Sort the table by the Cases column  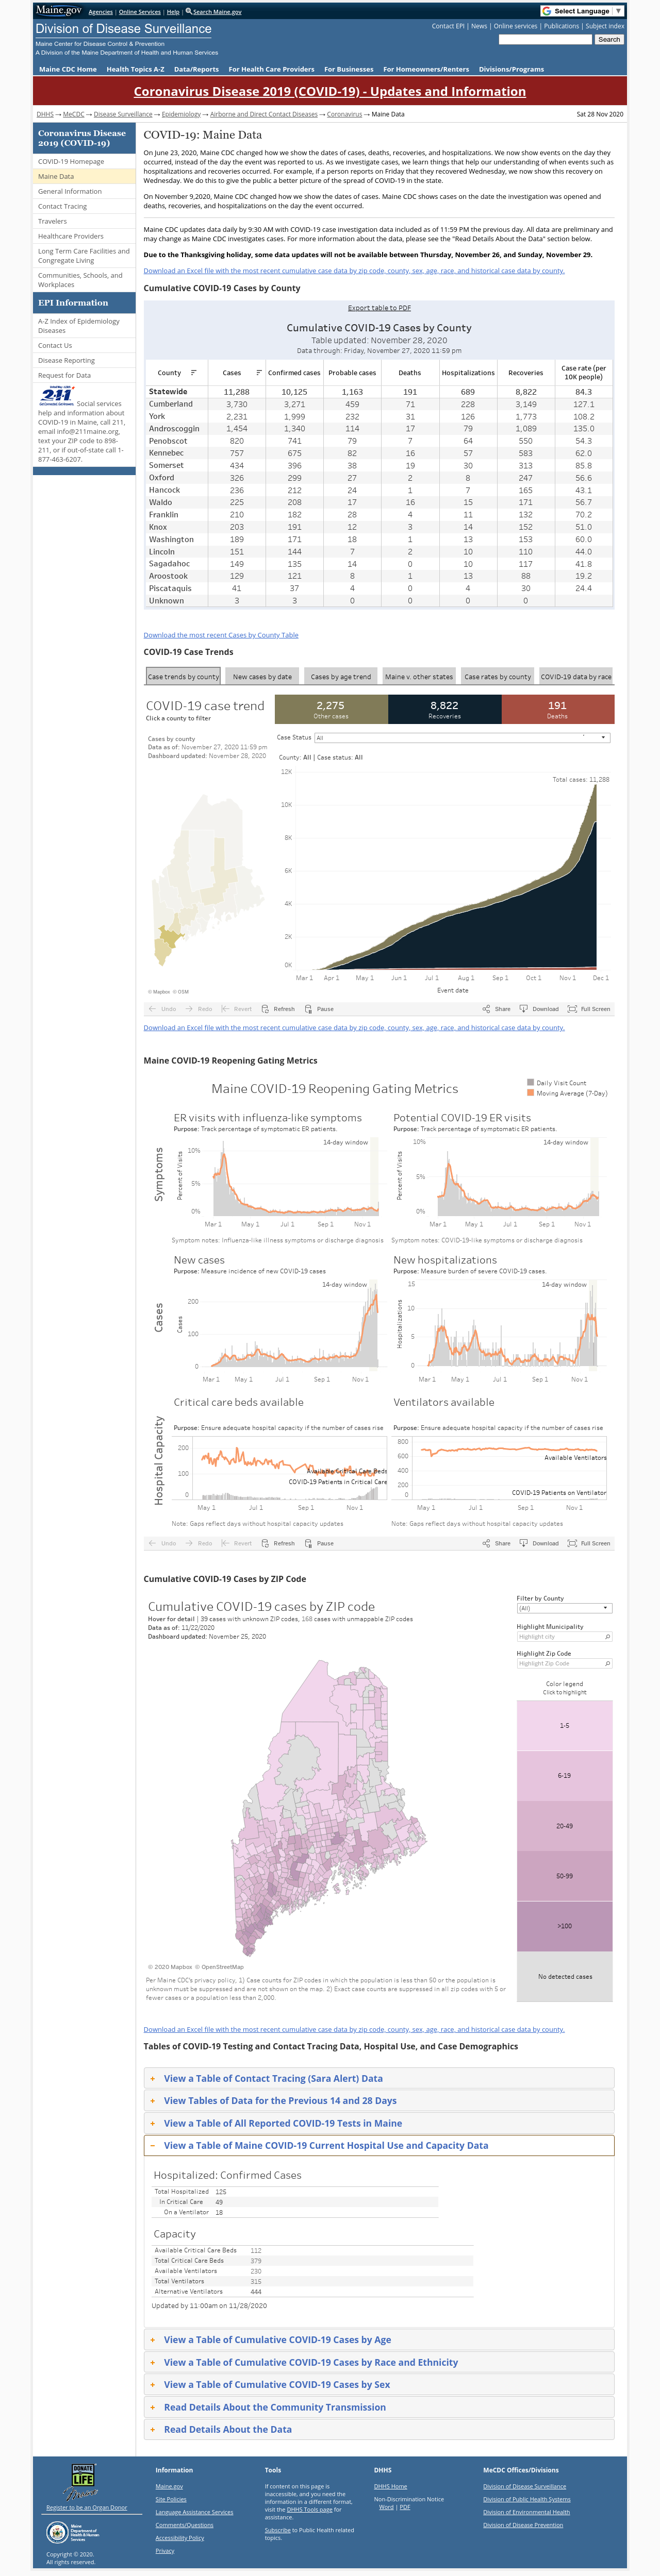coord(258,372)
